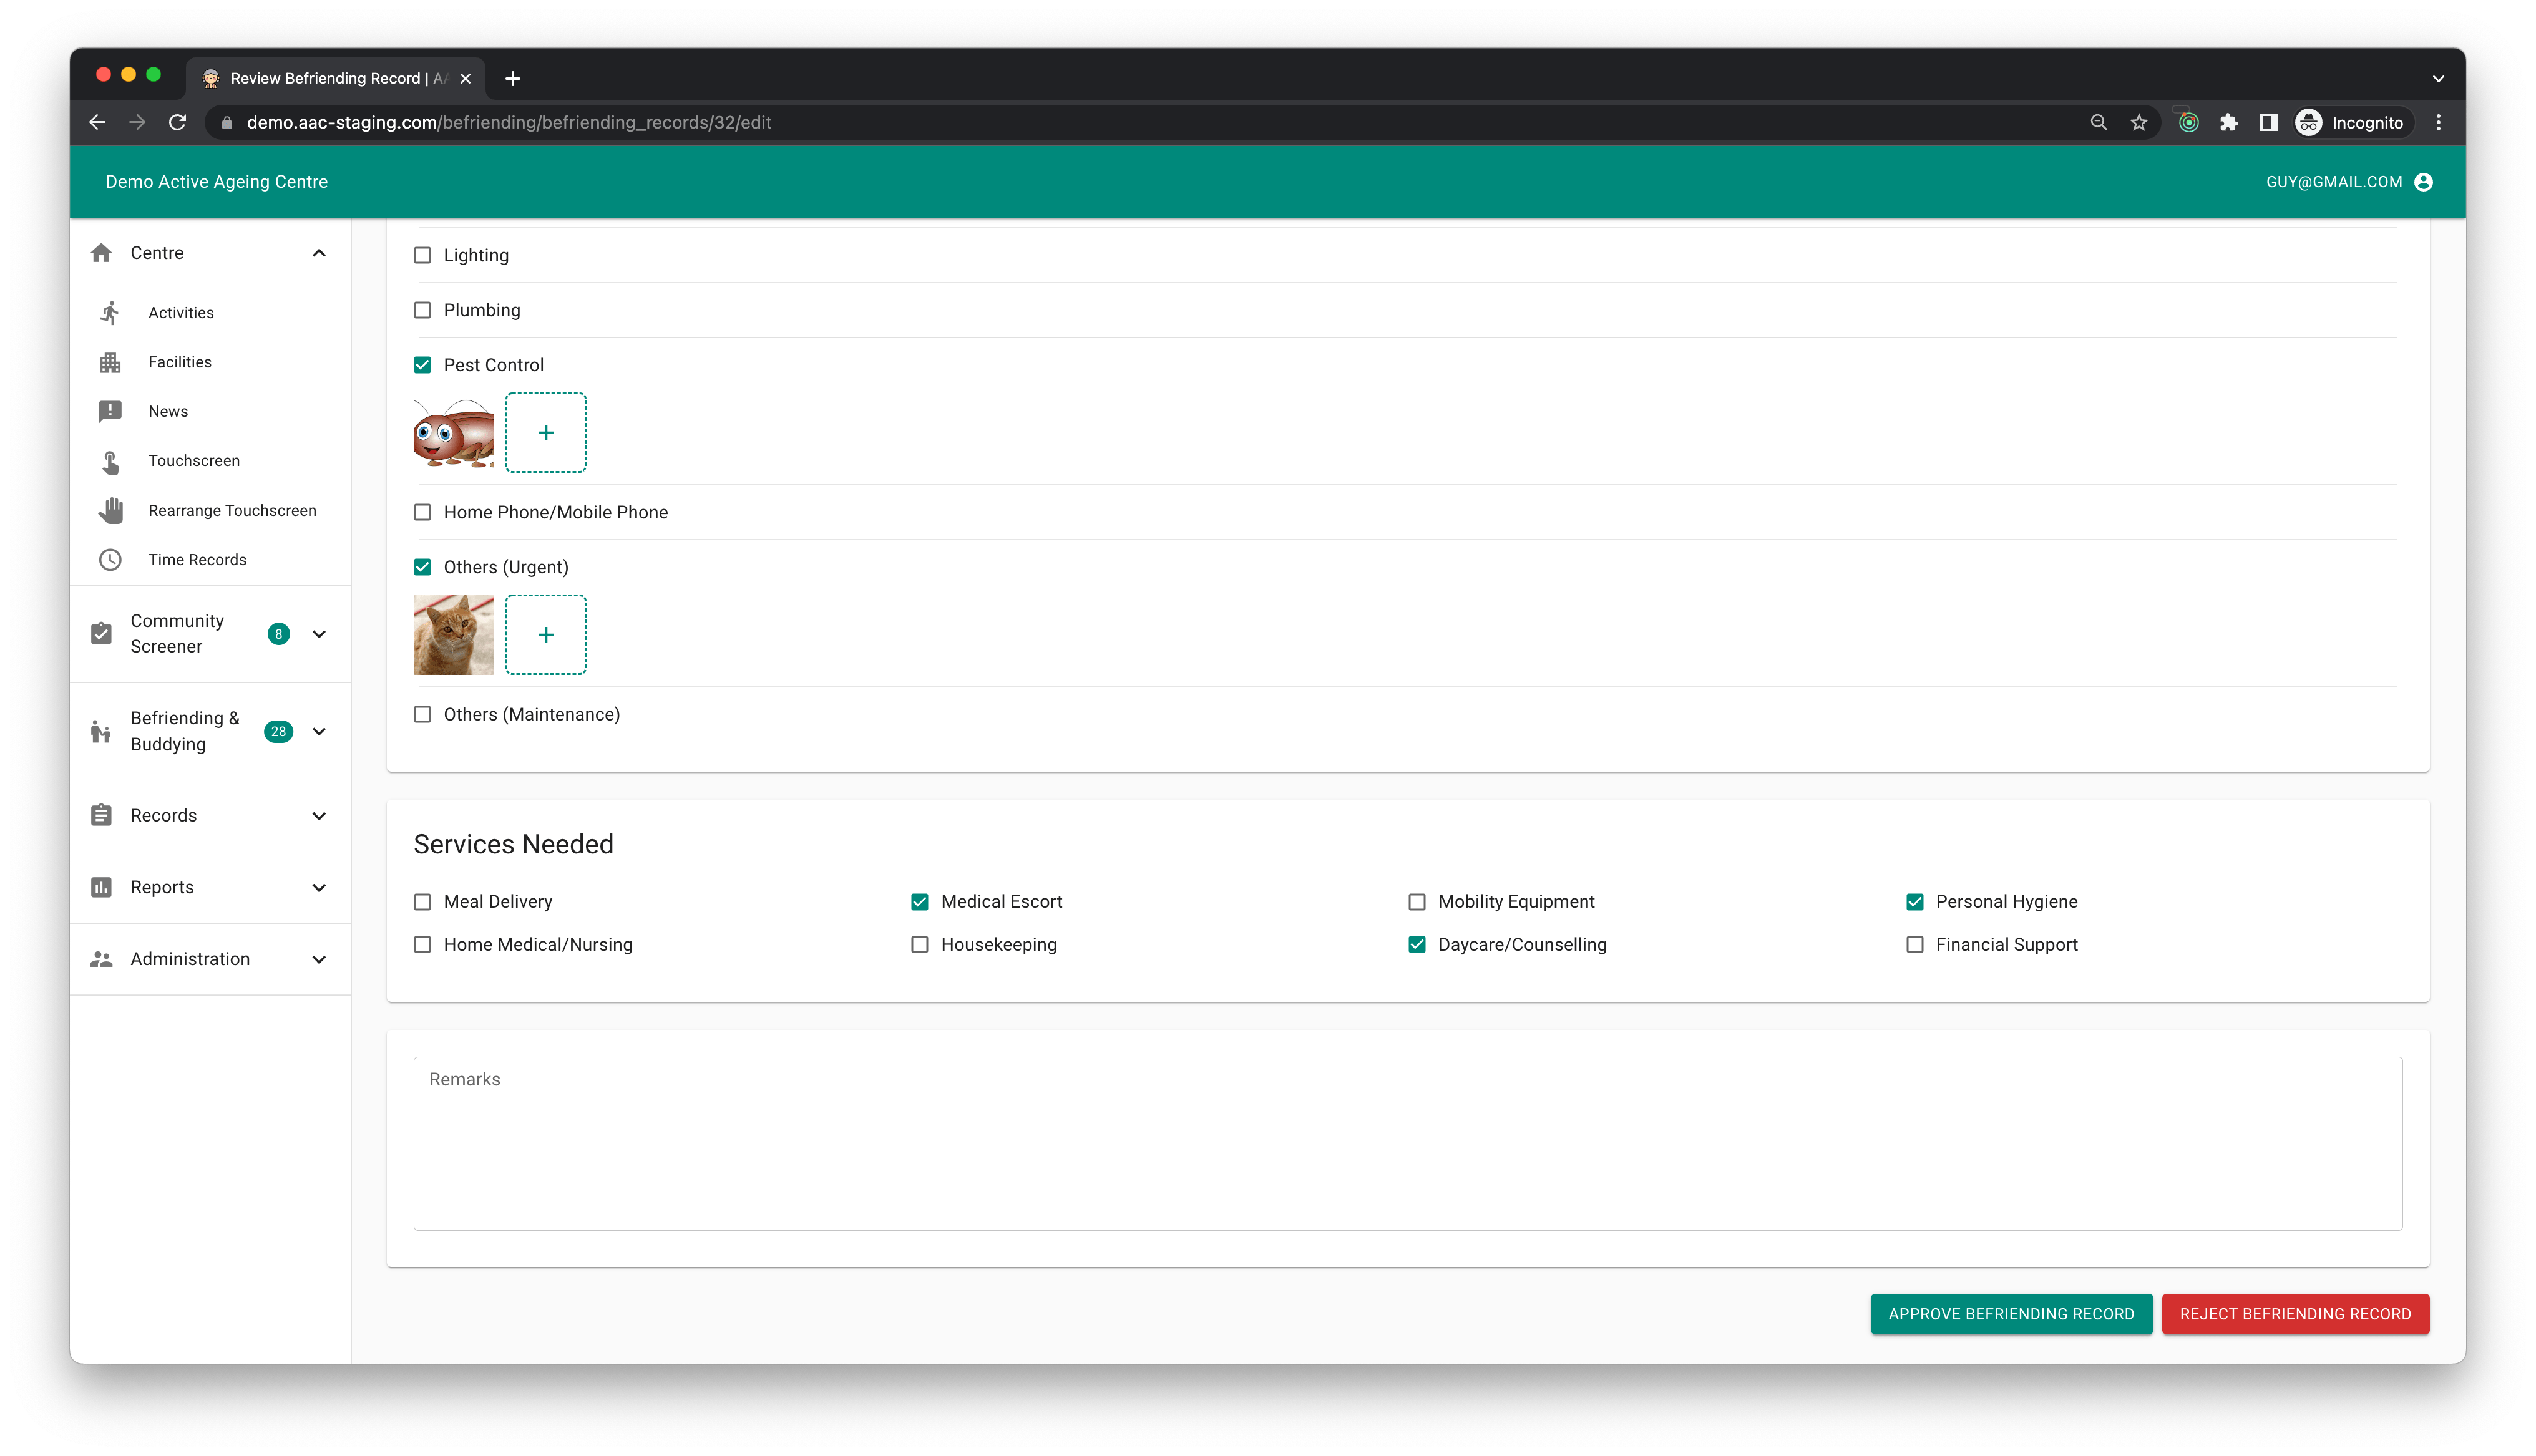Image resolution: width=2536 pixels, height=1456 pixels.
Task: Click Approve Befriending Record button
Action: pos(2010,1314)
